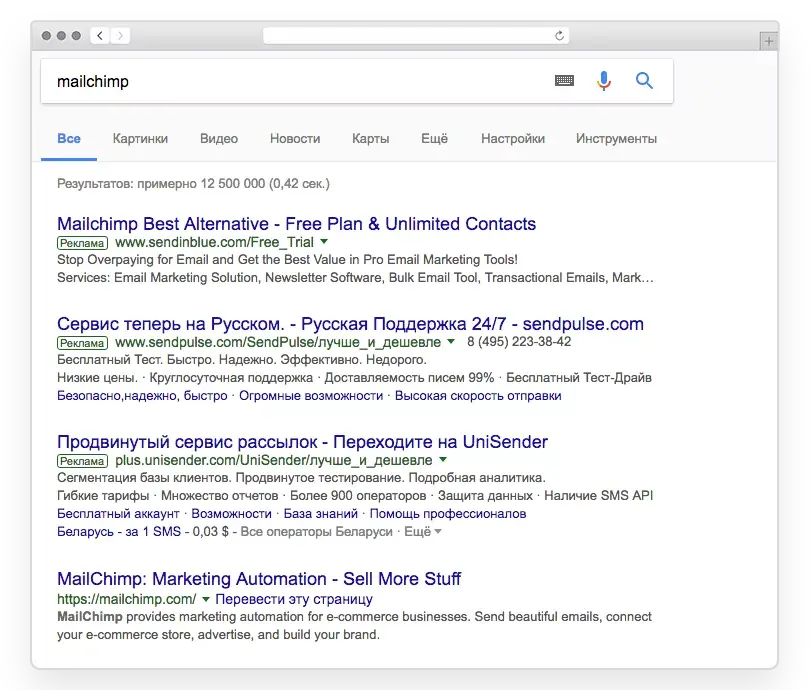
Task: Expand plus.unisender.com URL dropdown arrow
Action: pos(443,459)
